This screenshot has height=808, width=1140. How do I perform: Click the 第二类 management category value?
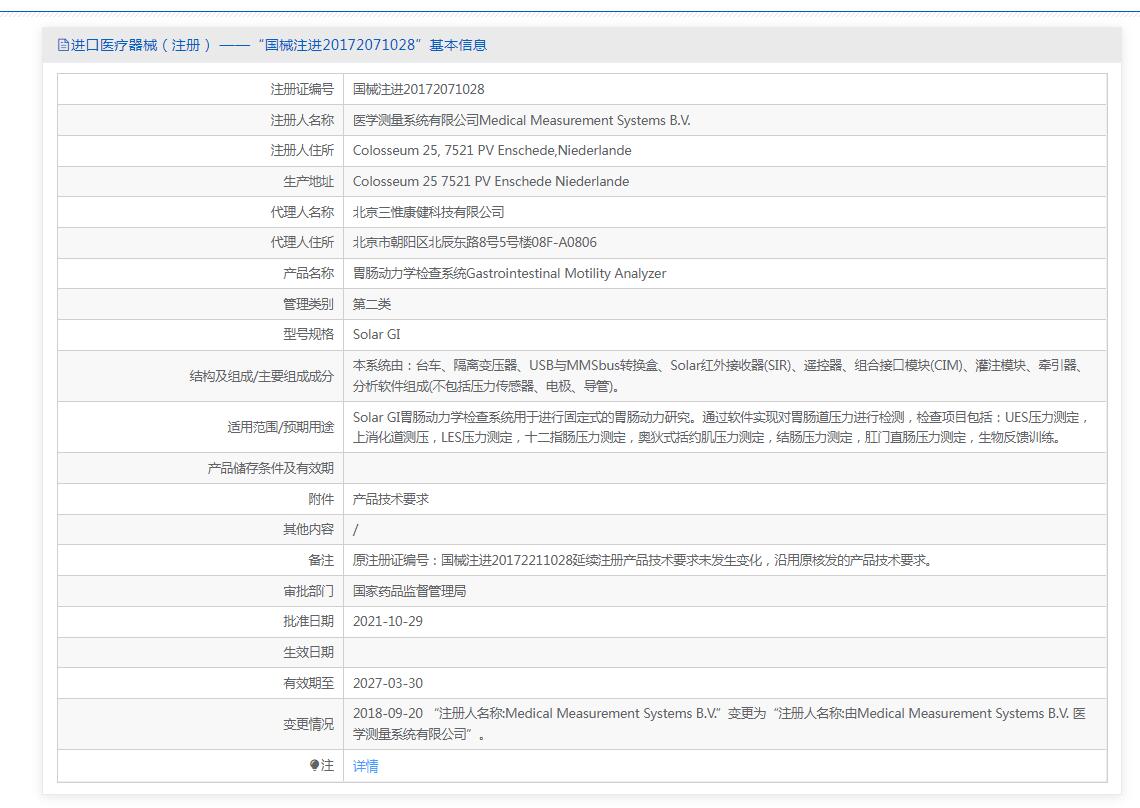pos(372,304)
